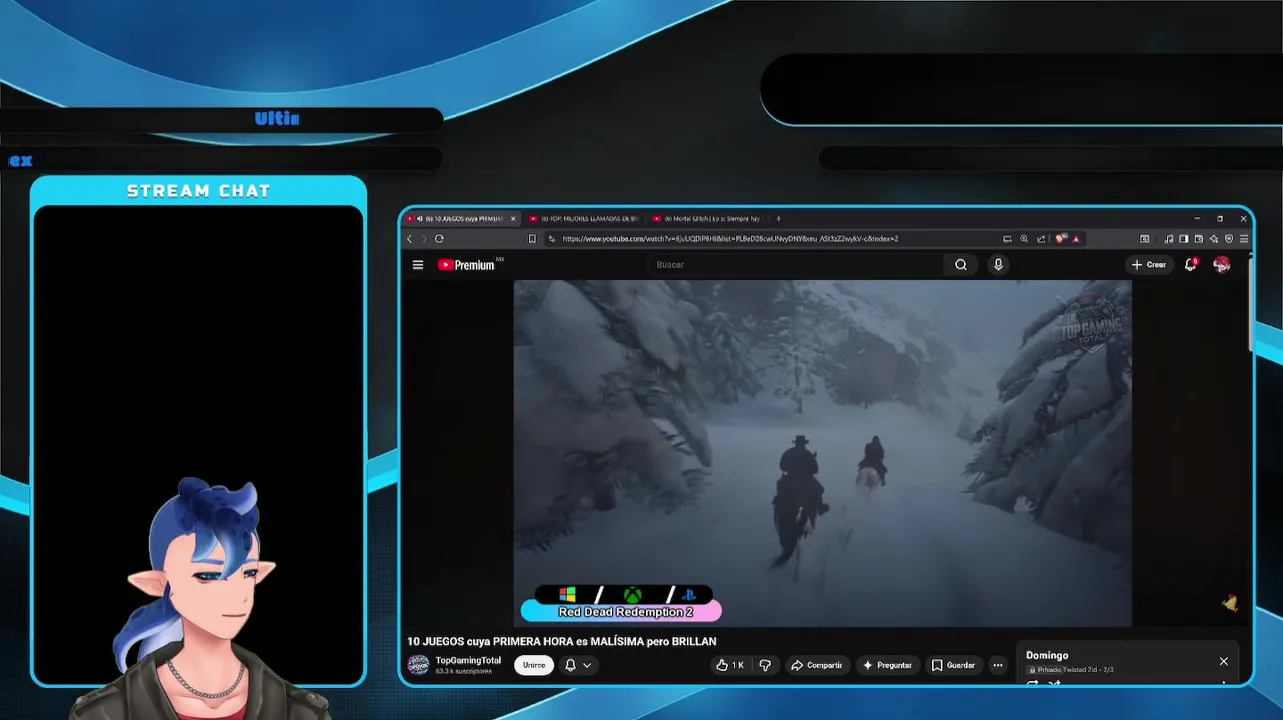
Task: Click the Unirse button
Action: 534,665
